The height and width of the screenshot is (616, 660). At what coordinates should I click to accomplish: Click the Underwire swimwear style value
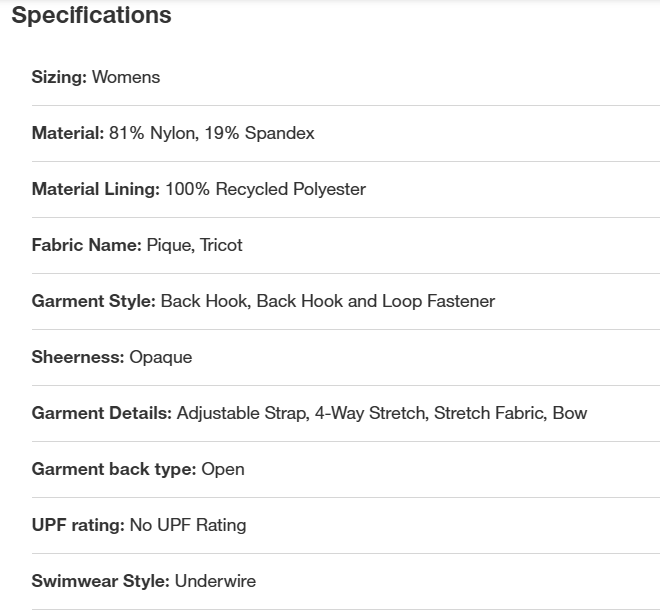(x=216, y=581)
